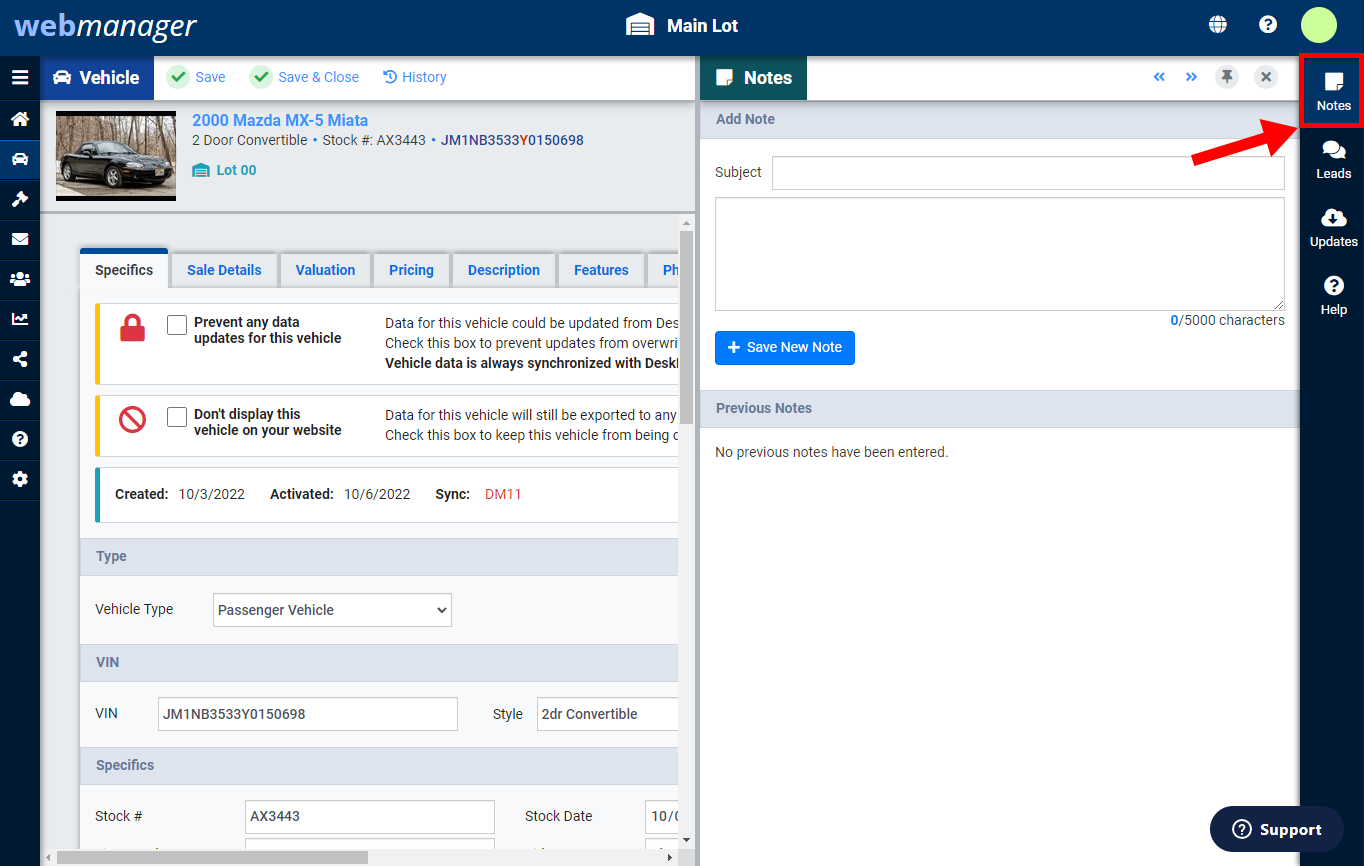1364x866 pixels.
Task: Open the gavel tool icon in the left sidebar
Action: pos(20,199)
